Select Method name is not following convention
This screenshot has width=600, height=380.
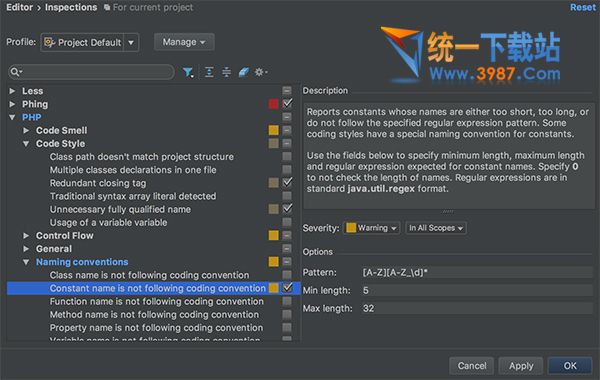(x=154, y=315)
